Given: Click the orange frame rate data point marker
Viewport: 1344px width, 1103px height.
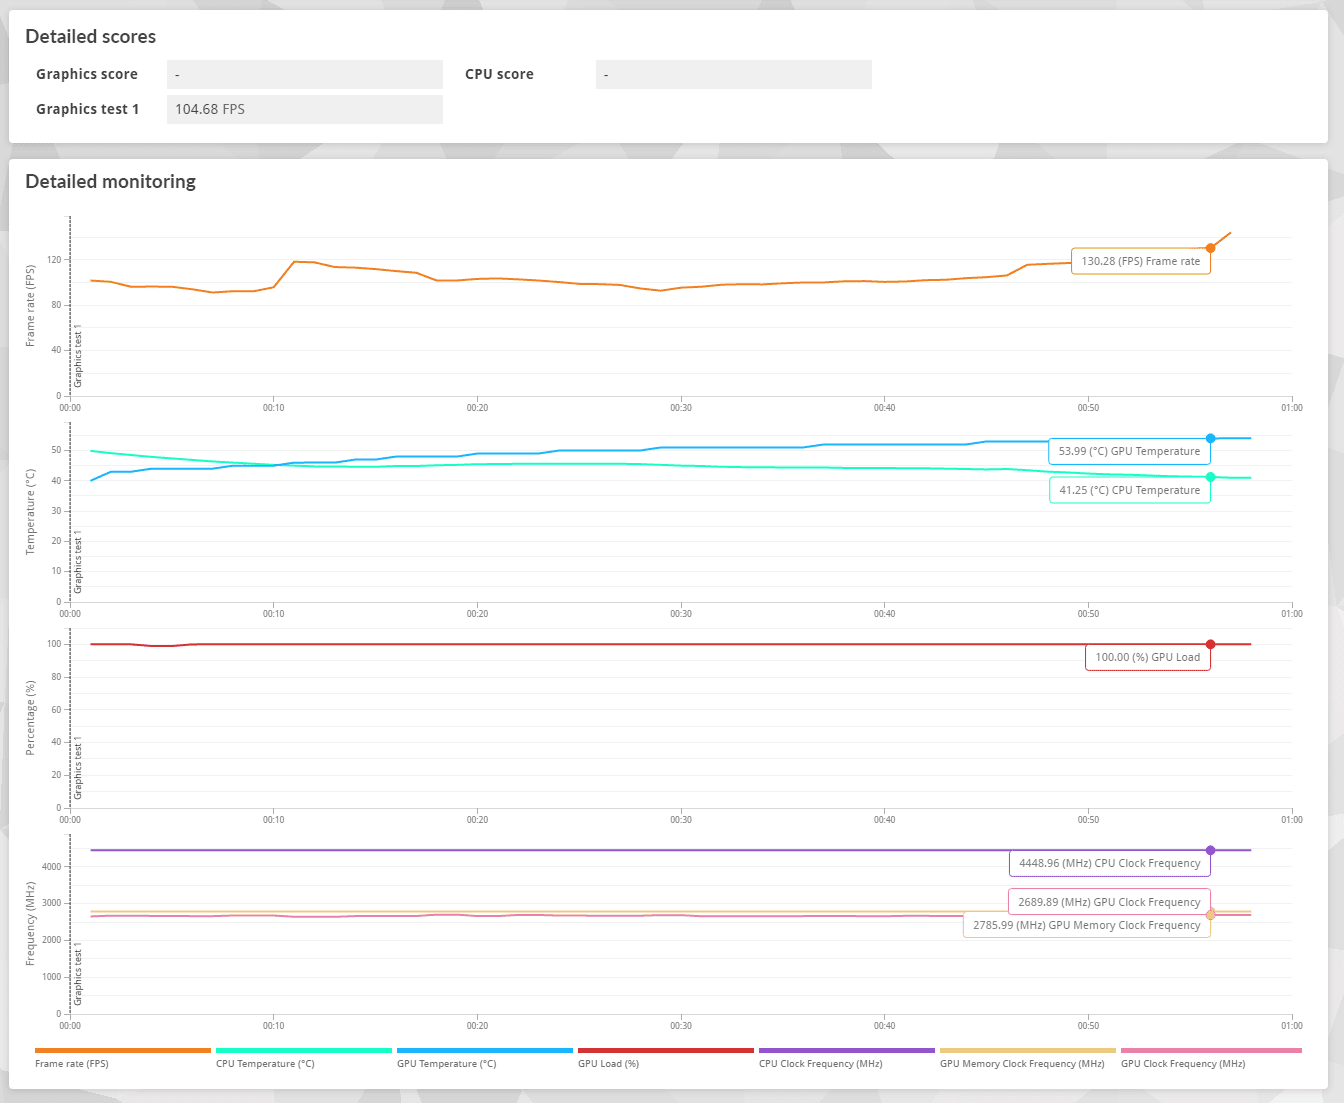Looking at the screenshot, I should [1210, 248].
